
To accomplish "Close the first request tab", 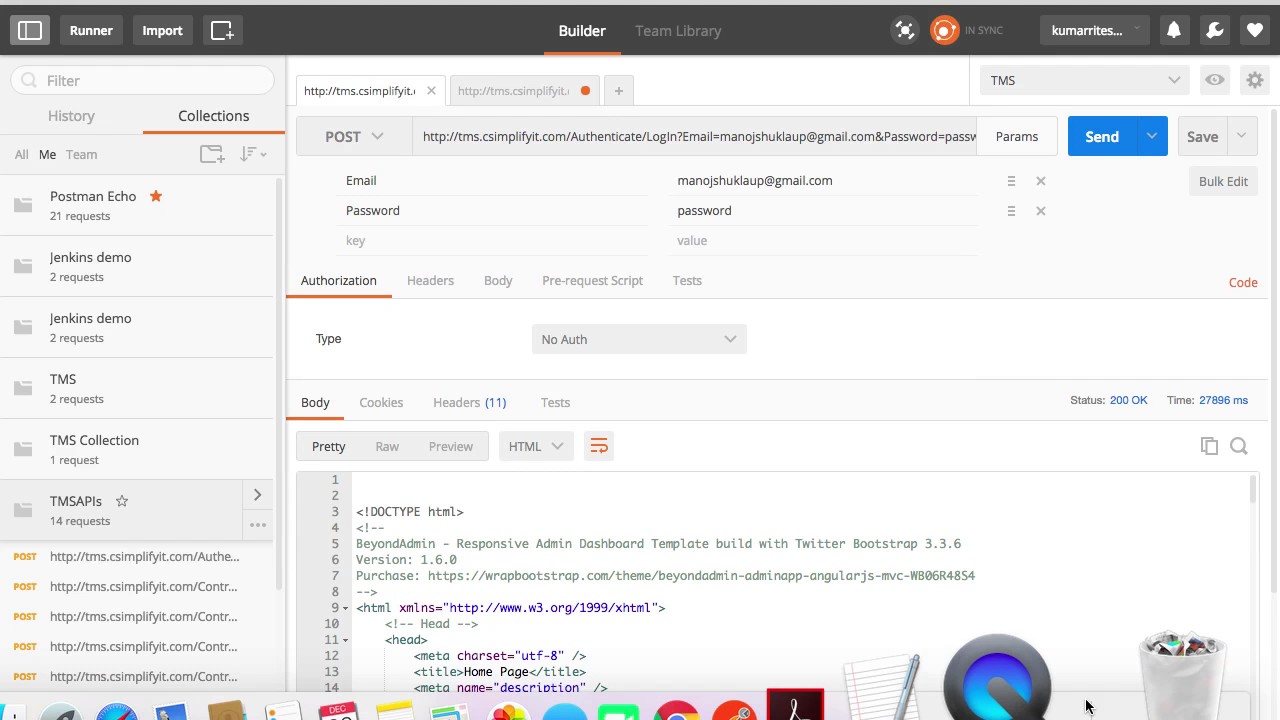I will (x=431, y=91).
